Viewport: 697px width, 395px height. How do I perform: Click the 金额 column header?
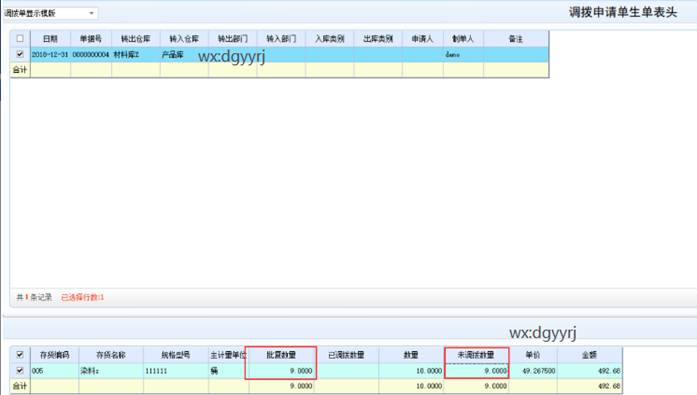click(589, 355)
